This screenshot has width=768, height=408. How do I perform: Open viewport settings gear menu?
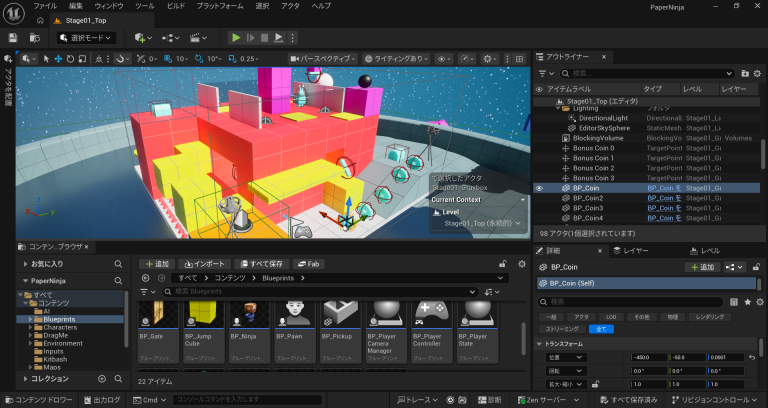489,59
